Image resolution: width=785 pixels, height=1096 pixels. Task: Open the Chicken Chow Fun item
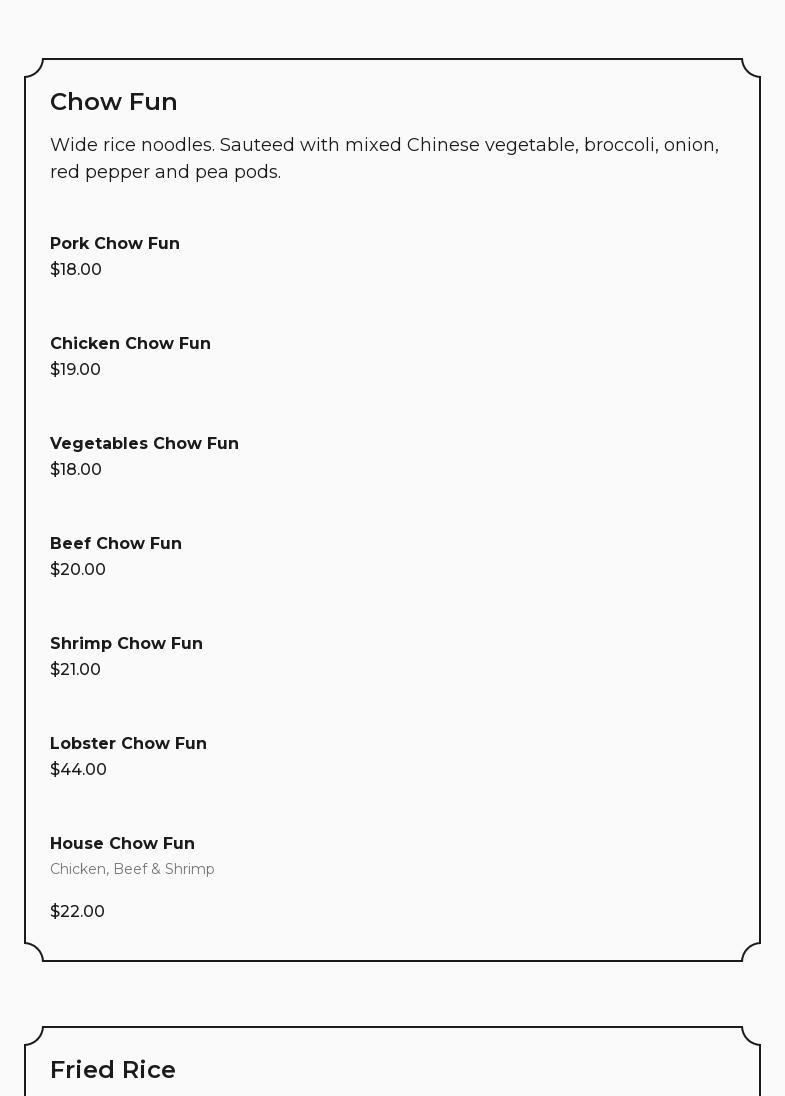point(130,344)
